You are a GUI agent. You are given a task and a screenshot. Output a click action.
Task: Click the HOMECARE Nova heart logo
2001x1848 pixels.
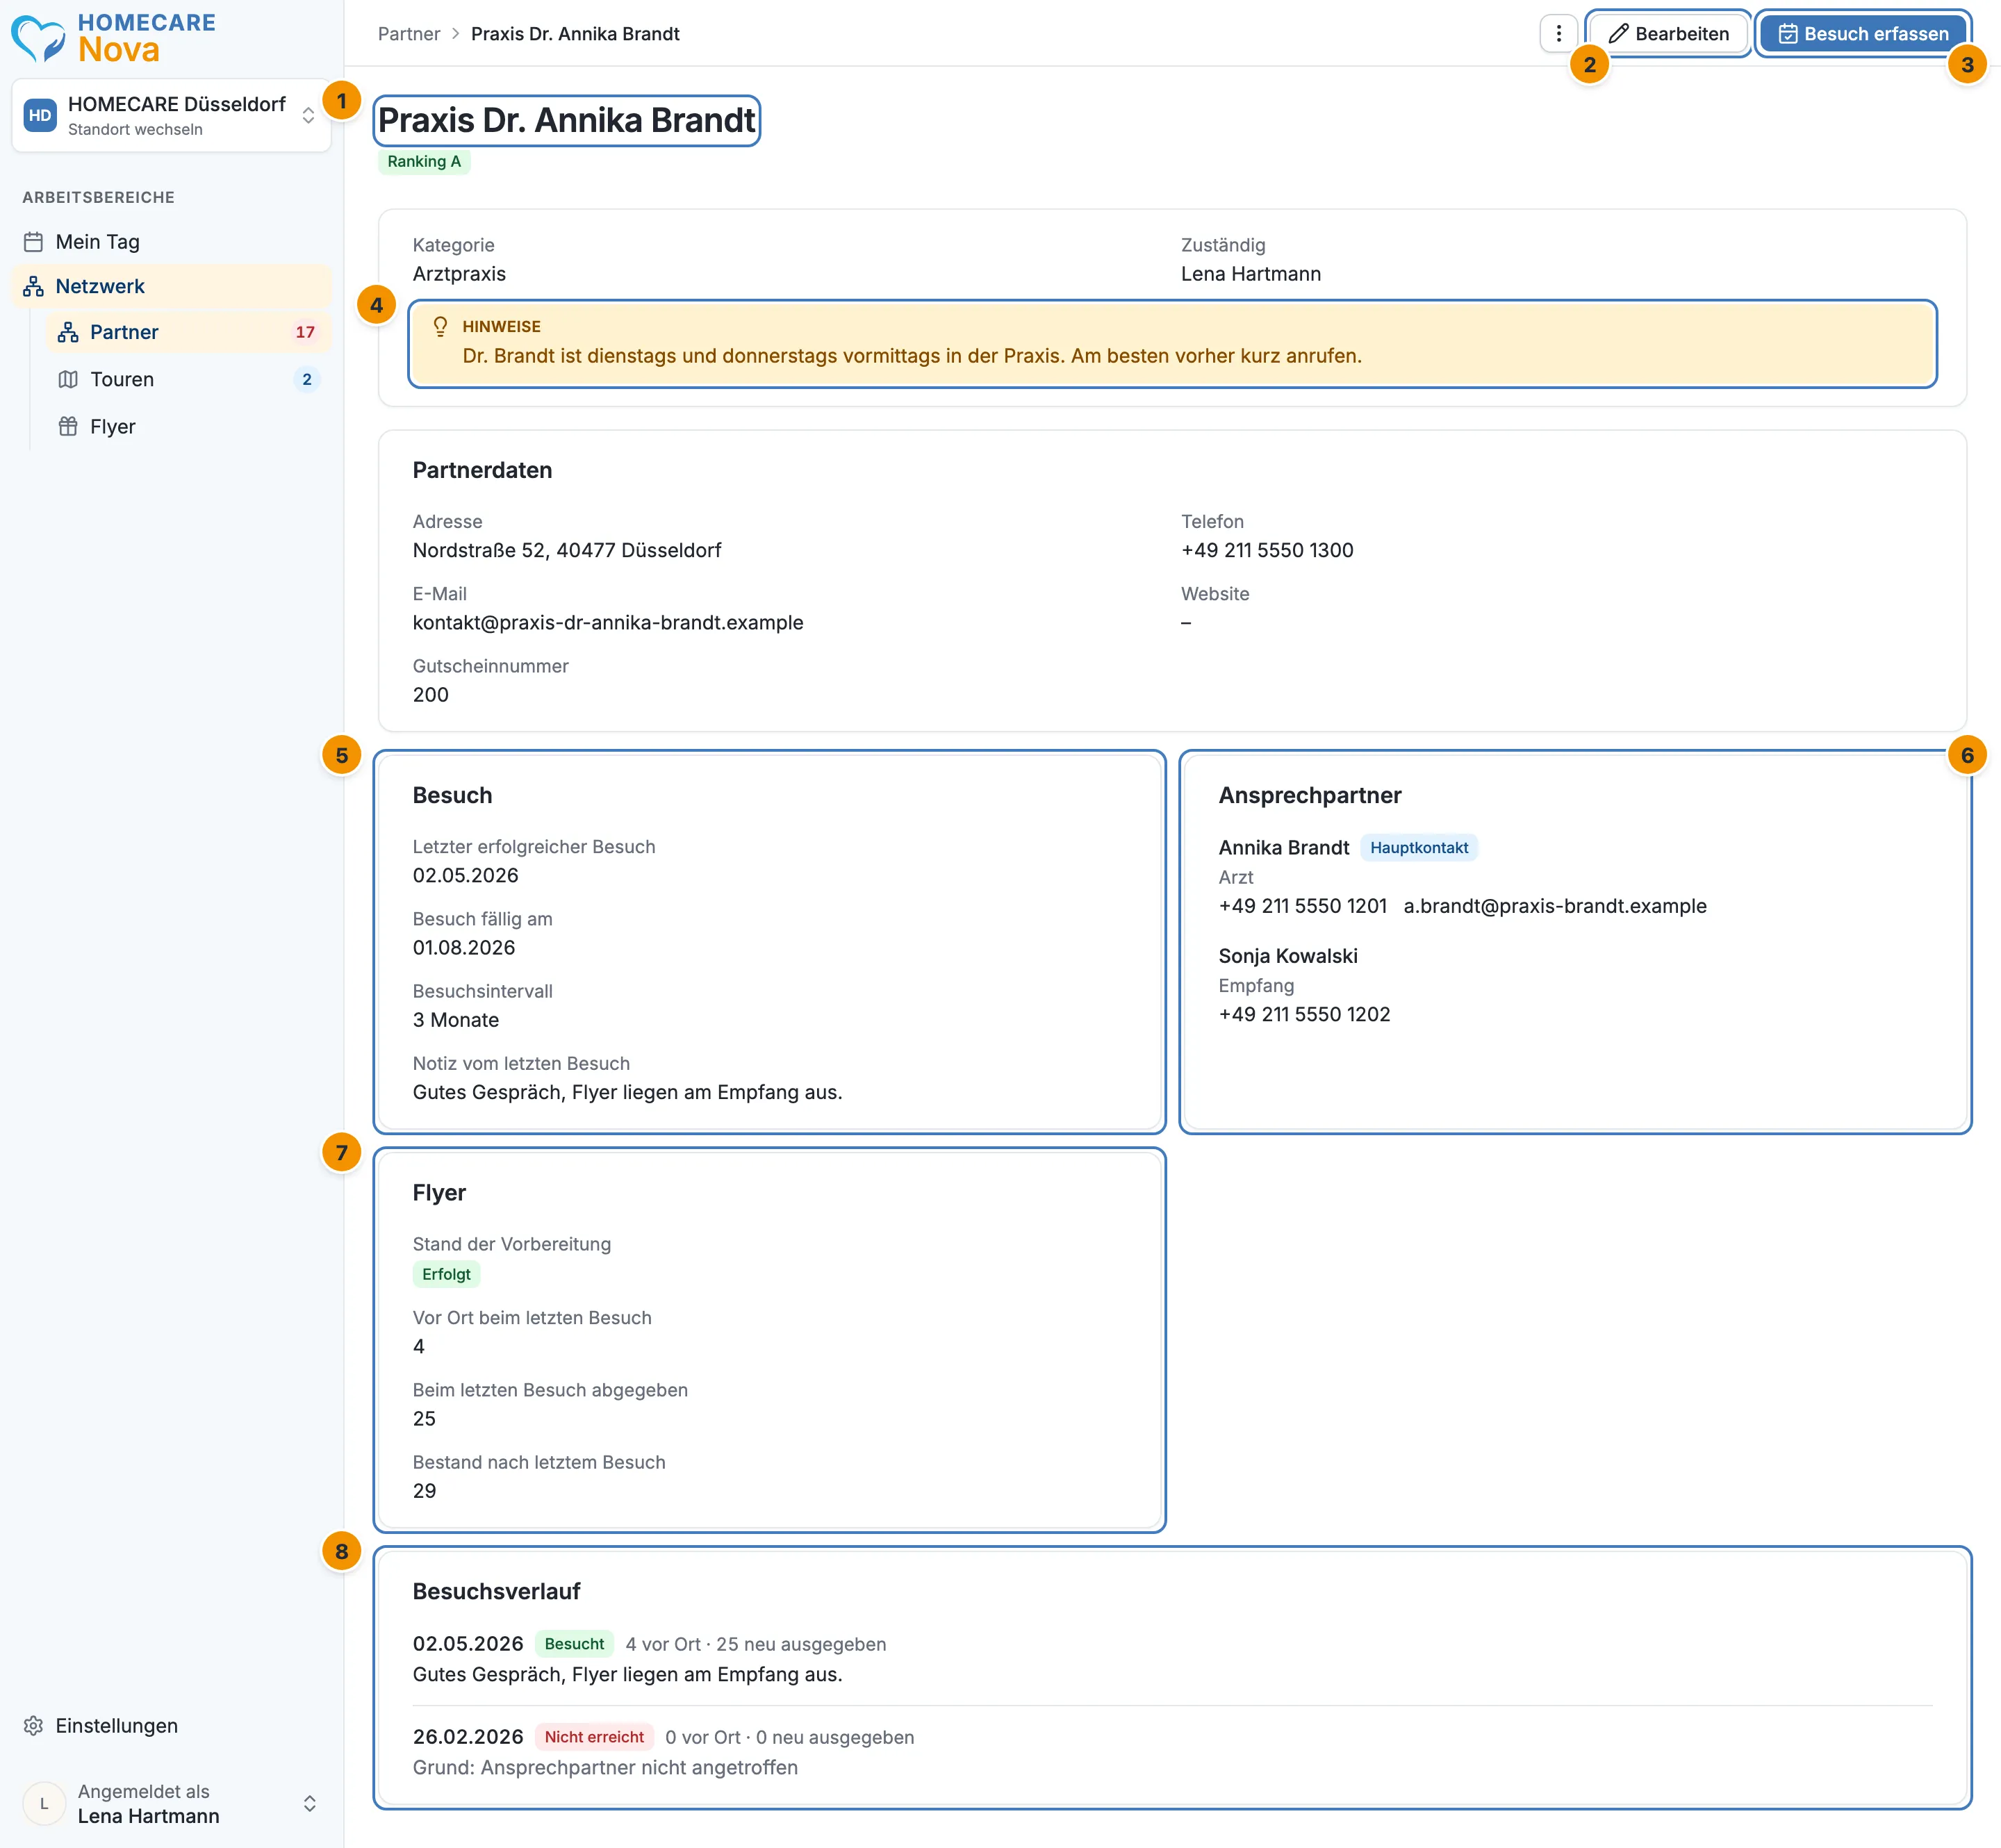(x=38, y=38)
